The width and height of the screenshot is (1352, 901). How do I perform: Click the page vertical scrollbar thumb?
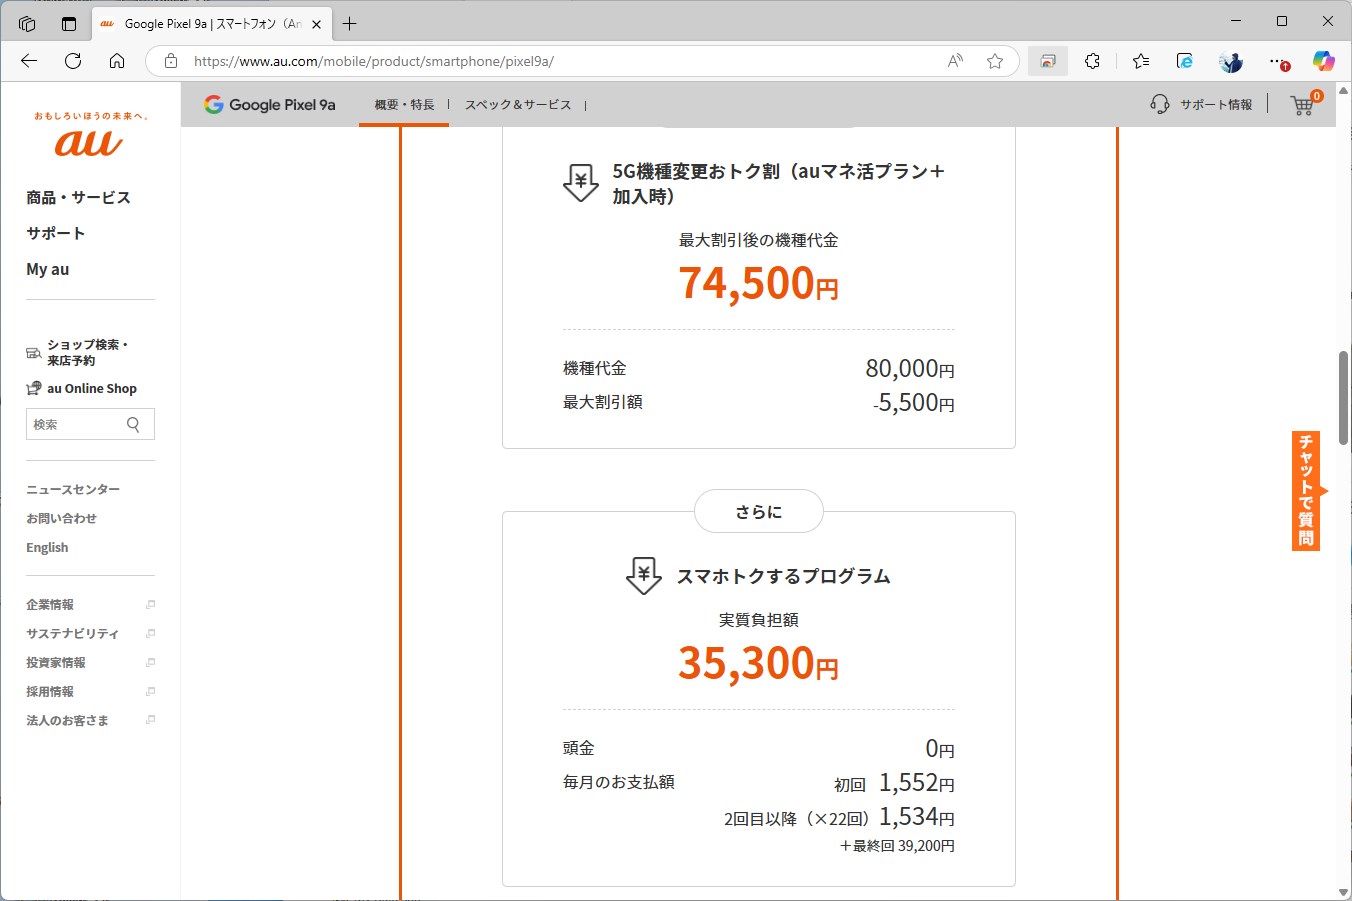pyautogui.click(x=1344, y=398)
